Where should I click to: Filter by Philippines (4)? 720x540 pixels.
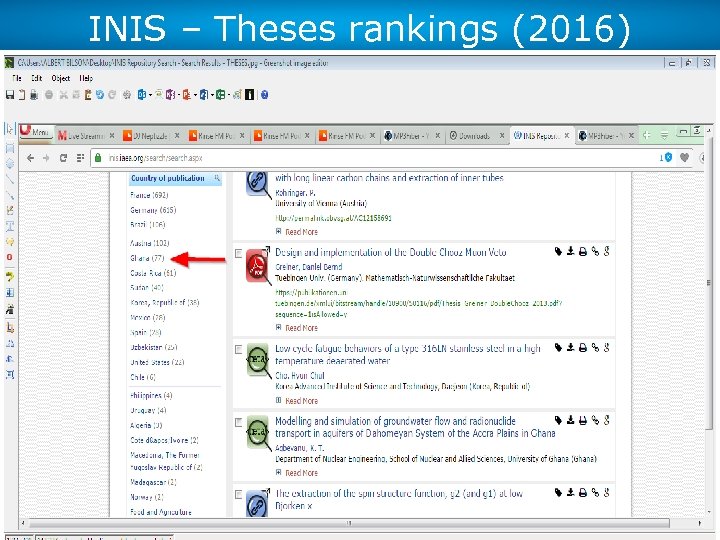[x=151, y=395]
